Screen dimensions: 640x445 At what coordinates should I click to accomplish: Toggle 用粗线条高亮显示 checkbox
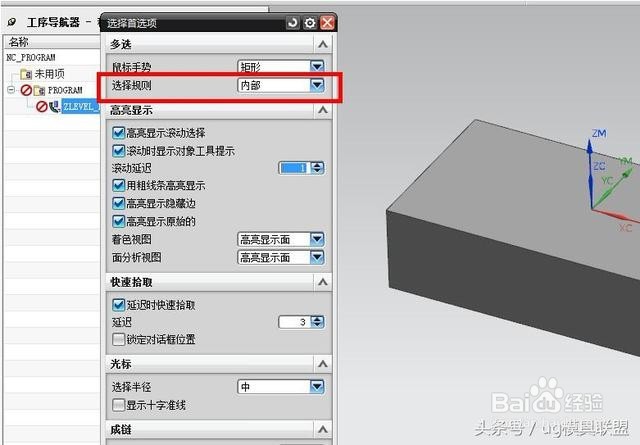point(118,185)
